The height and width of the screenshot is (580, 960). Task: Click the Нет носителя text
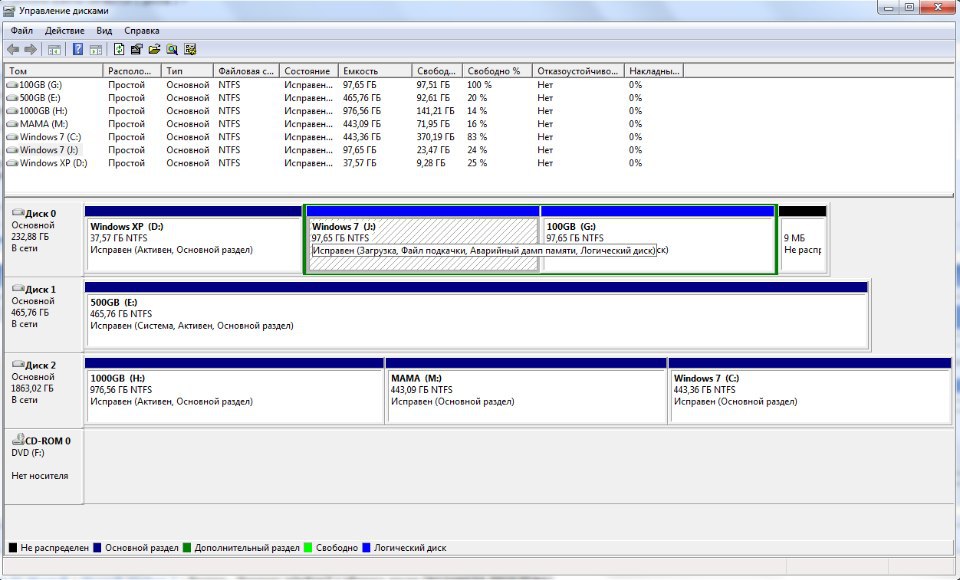pos(40,476)
